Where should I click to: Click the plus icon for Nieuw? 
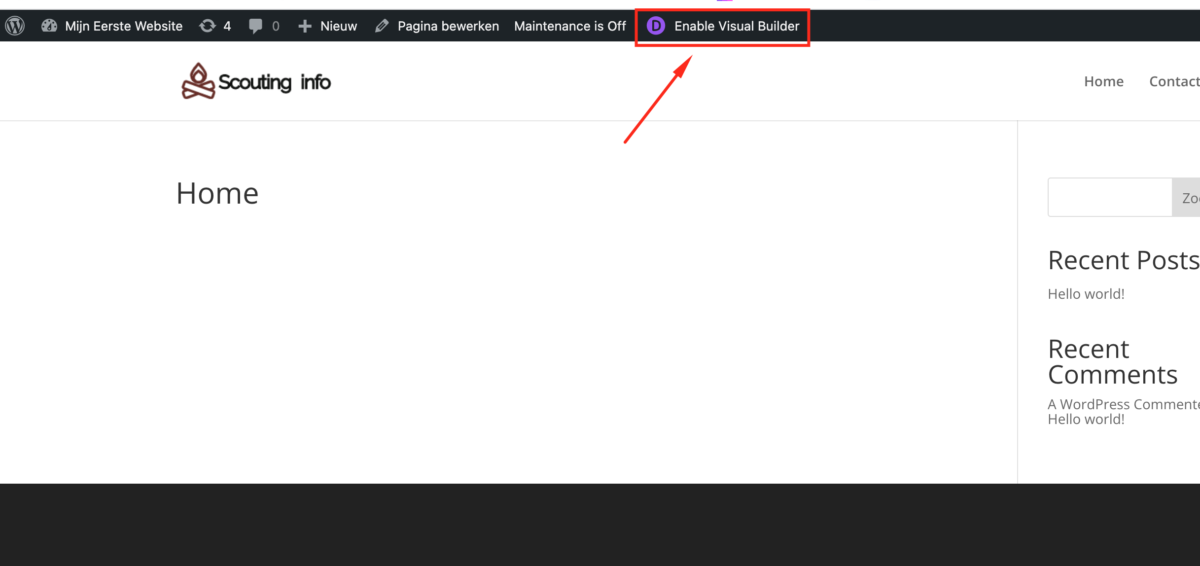click(305, 26)
